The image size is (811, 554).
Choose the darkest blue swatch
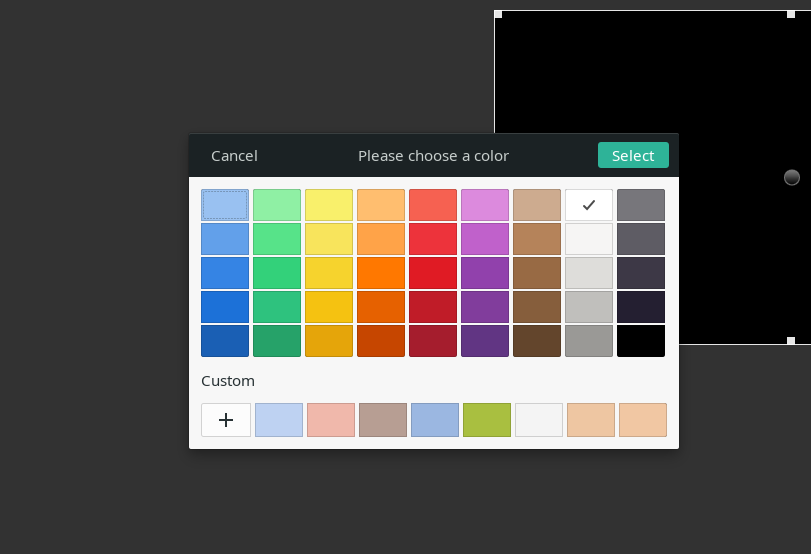coord(225,341)
